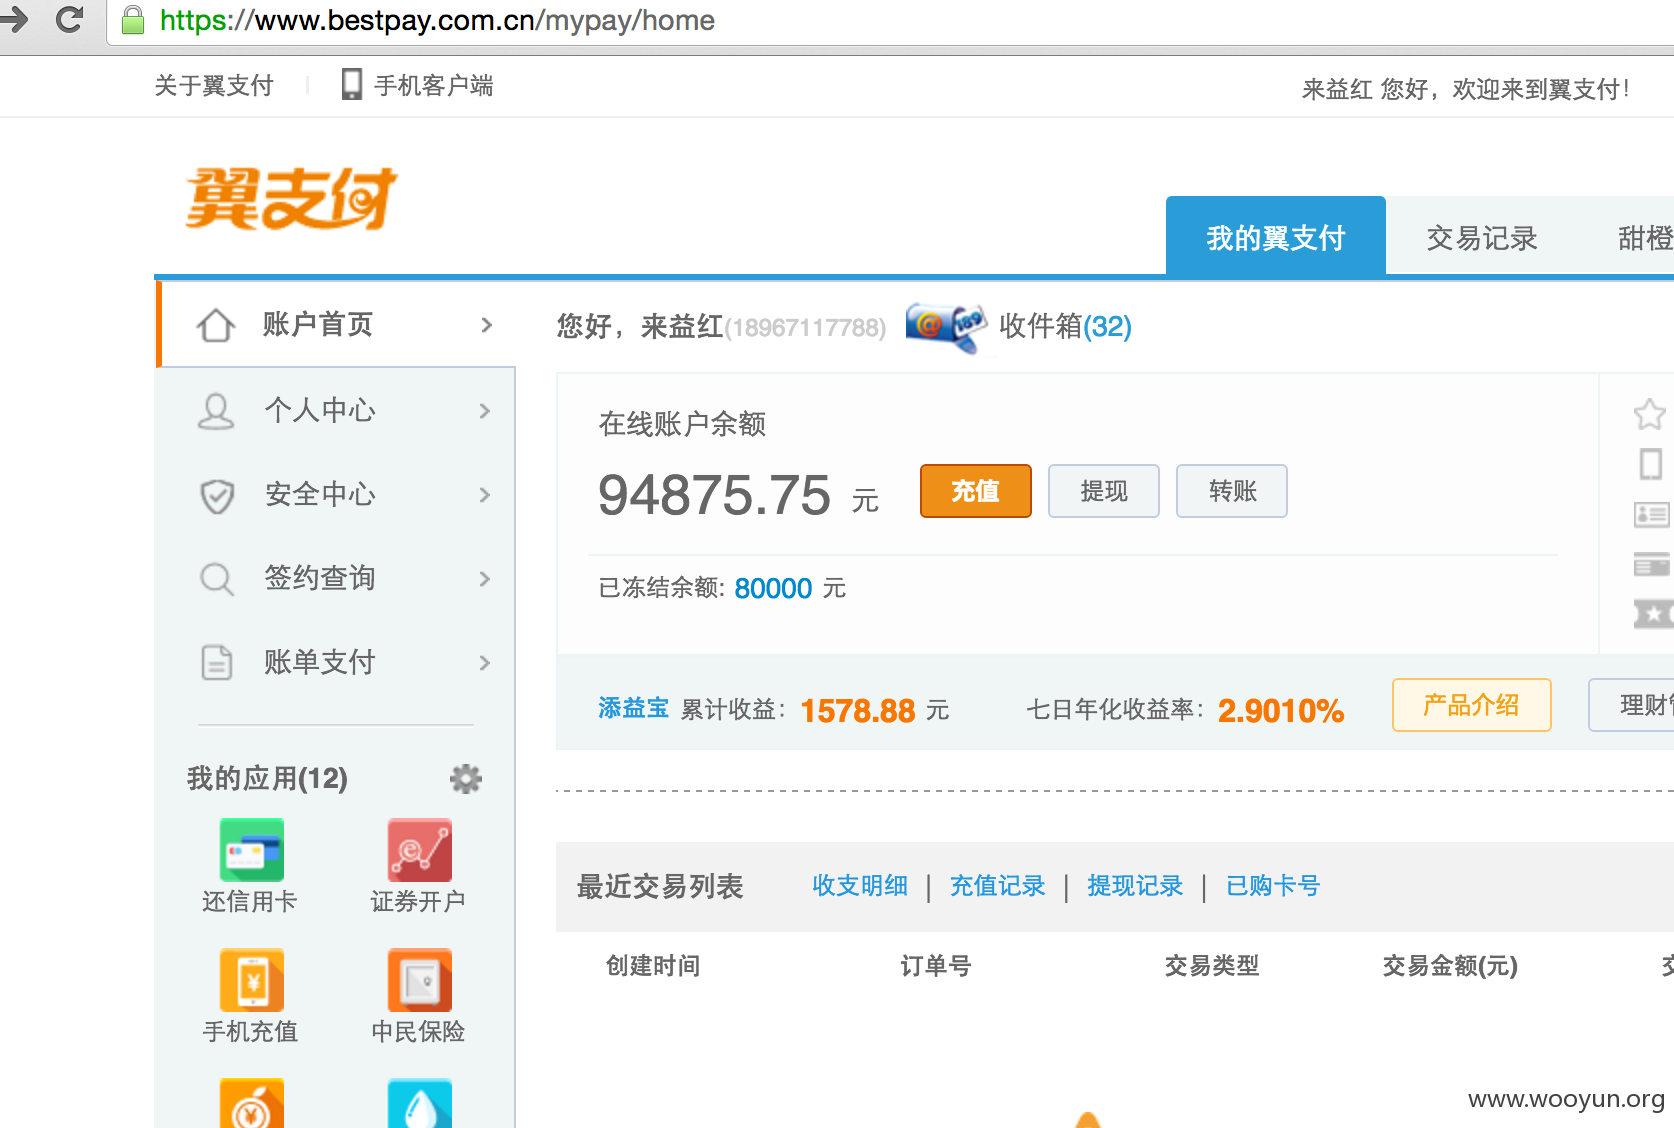Switch to the 甜橙 tab
The height and width of the screenshot is (1128, 1674).
point(1645,238)
